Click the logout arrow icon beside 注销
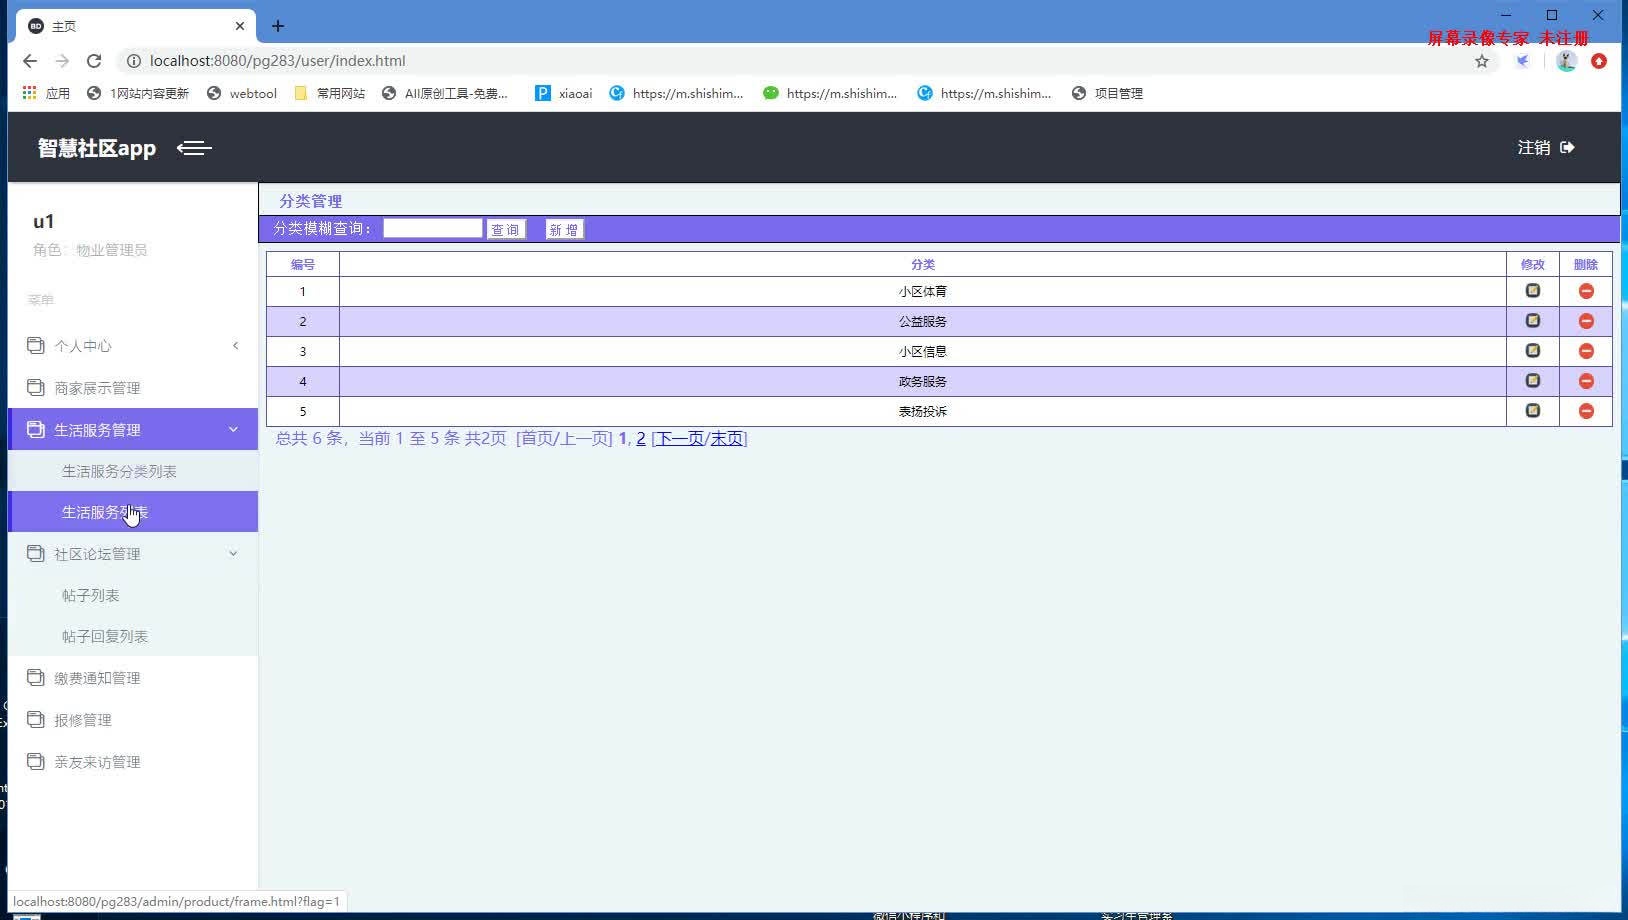 pos(1567,148)
